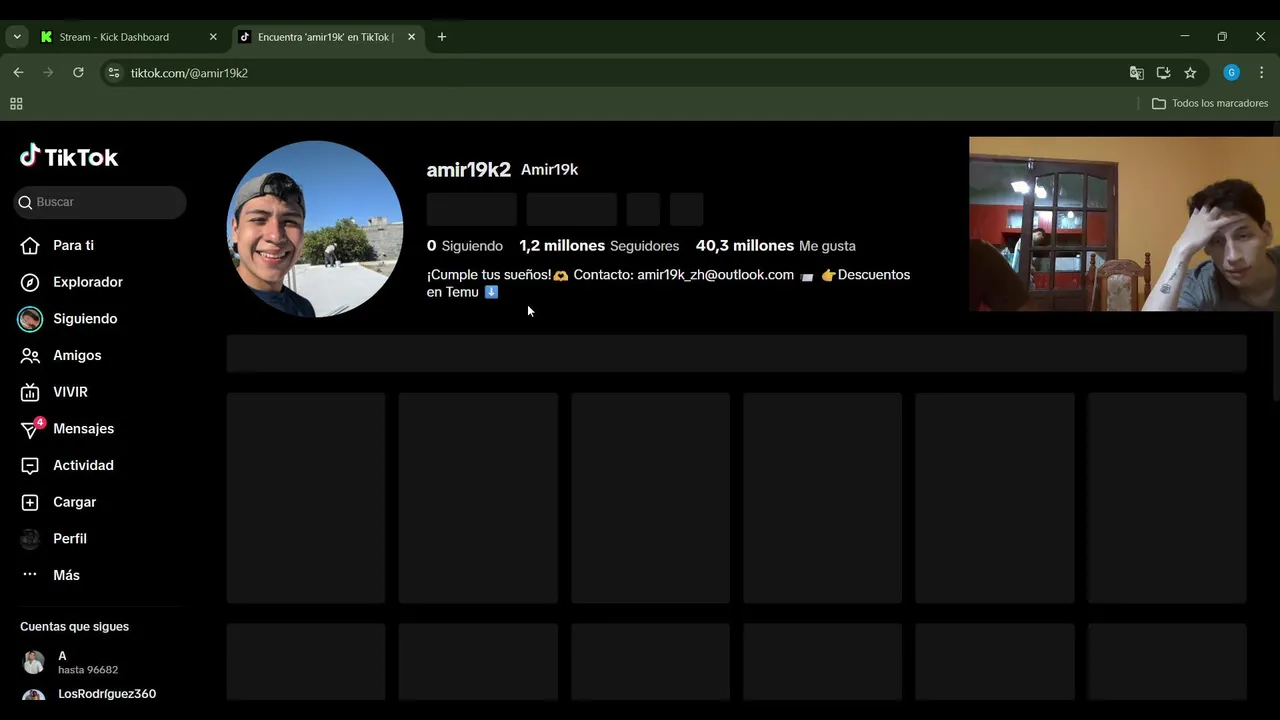The image size is (1280, 720).
Task: Open Todos los marcadores folder
Action: tap(1210, 103)
